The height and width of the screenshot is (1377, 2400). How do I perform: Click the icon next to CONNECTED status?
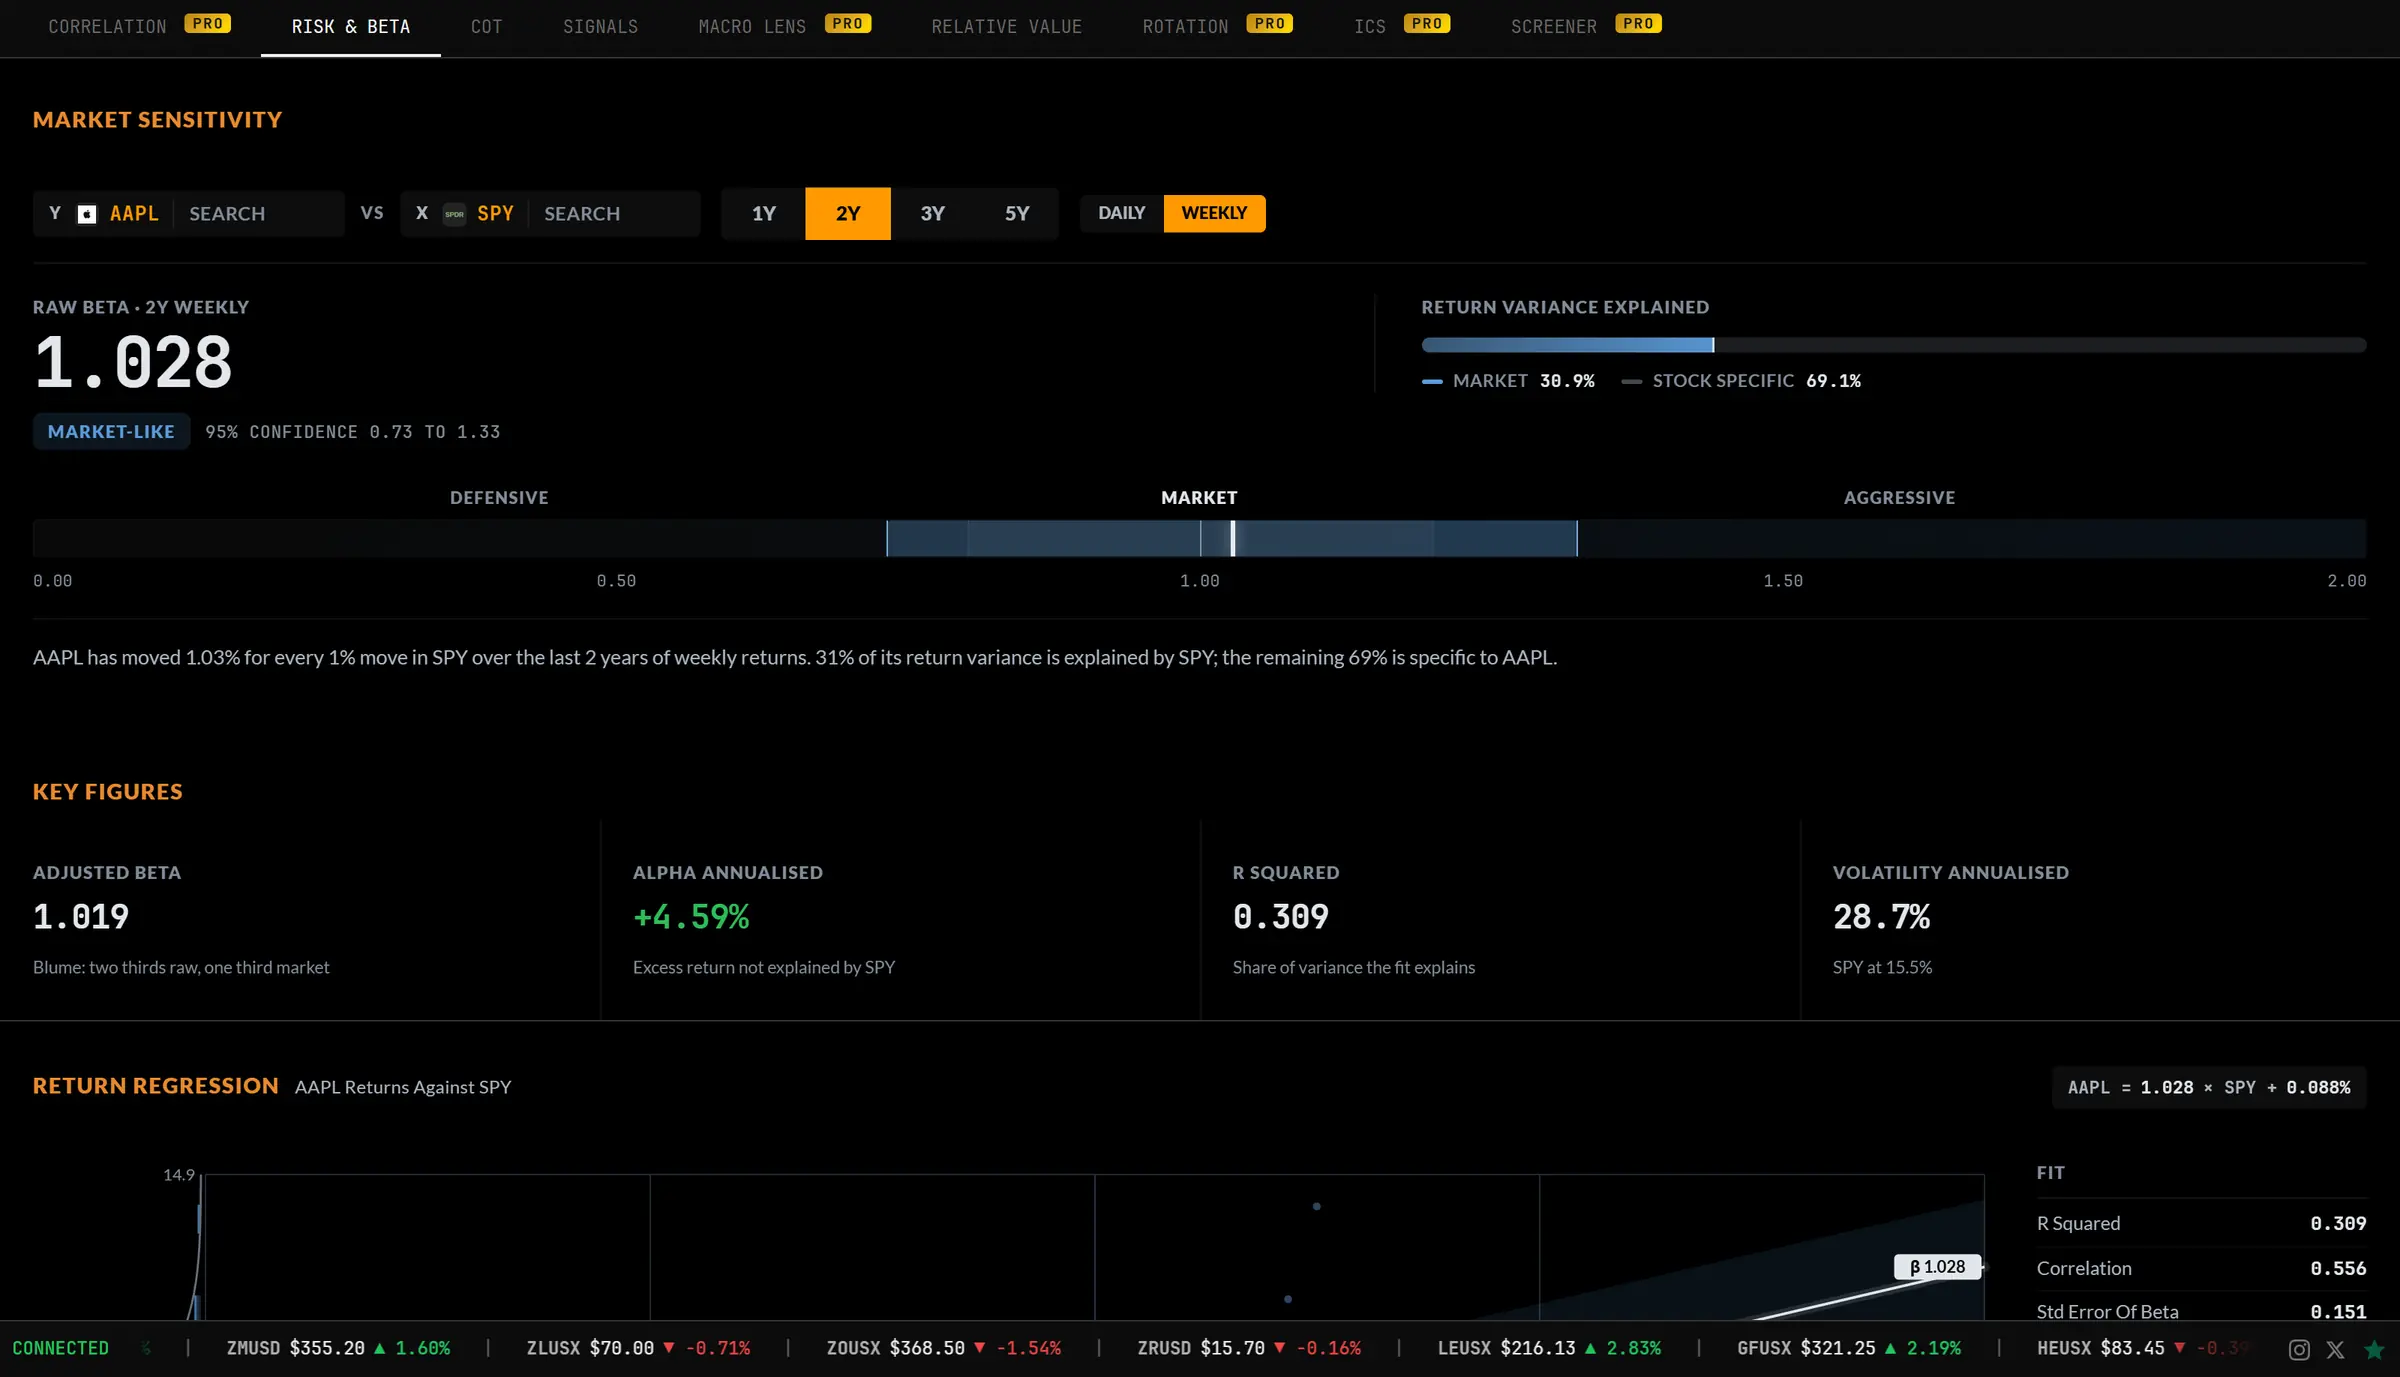[x=146, y=1348]
